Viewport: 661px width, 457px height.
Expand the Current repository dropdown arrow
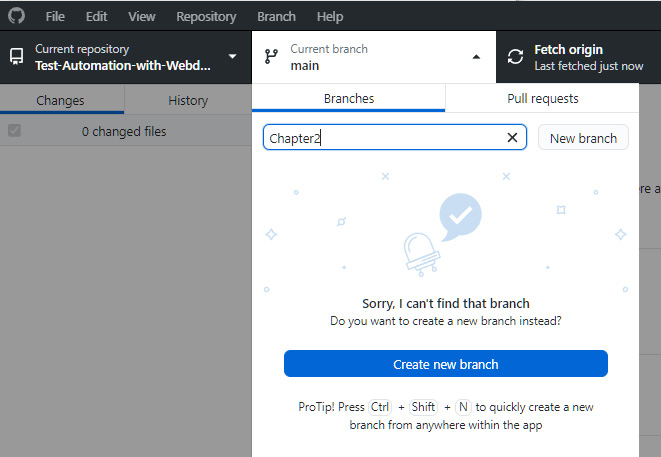[x=232, y=56]
